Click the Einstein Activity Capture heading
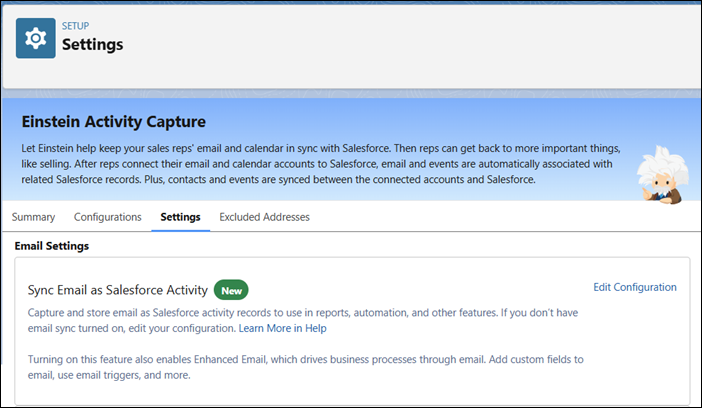 point(114,121)
